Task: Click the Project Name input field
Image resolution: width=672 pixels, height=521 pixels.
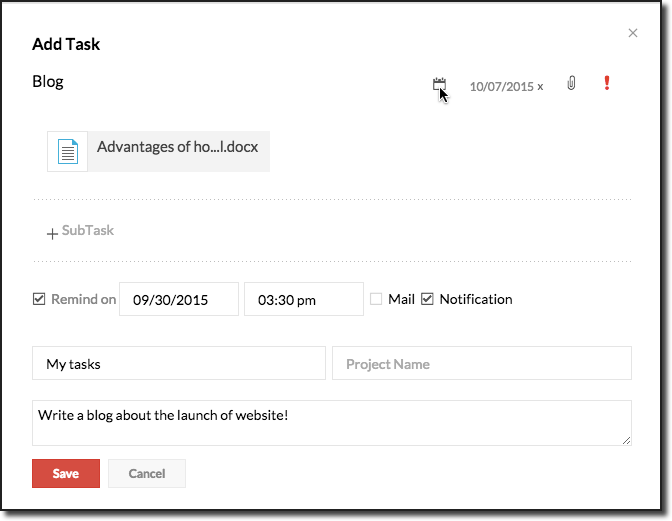Action: 481,364
